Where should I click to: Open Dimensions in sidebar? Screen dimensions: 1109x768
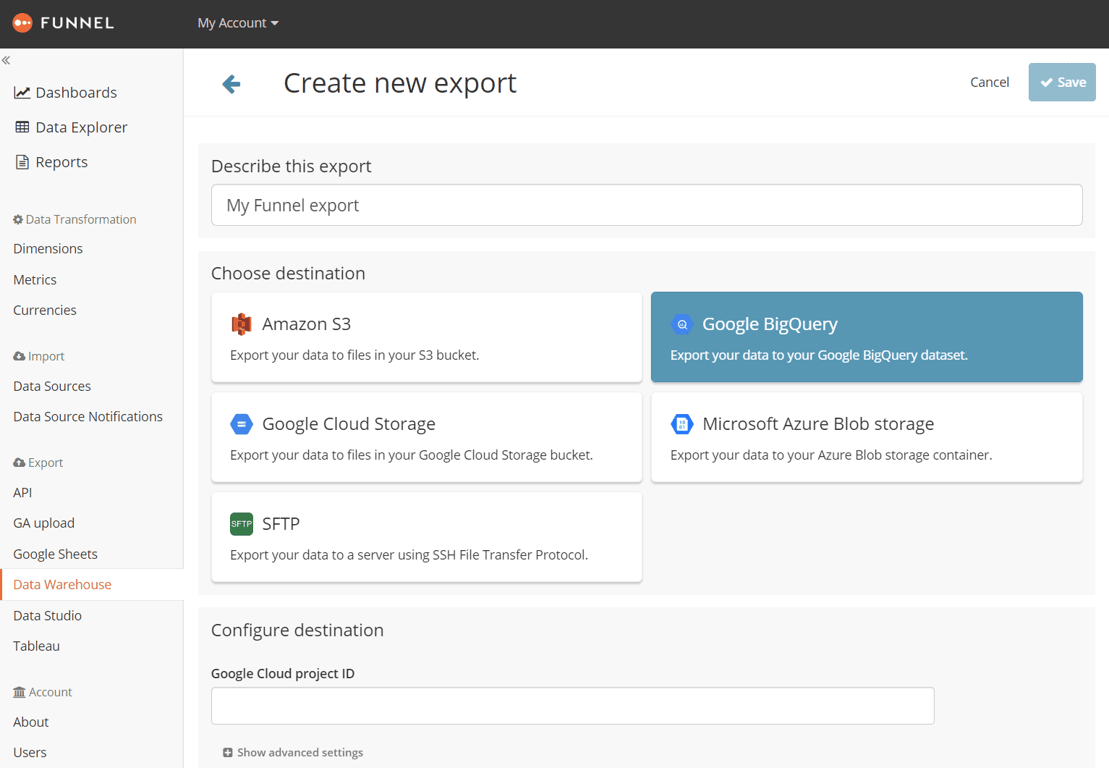(x=48, y=249)
